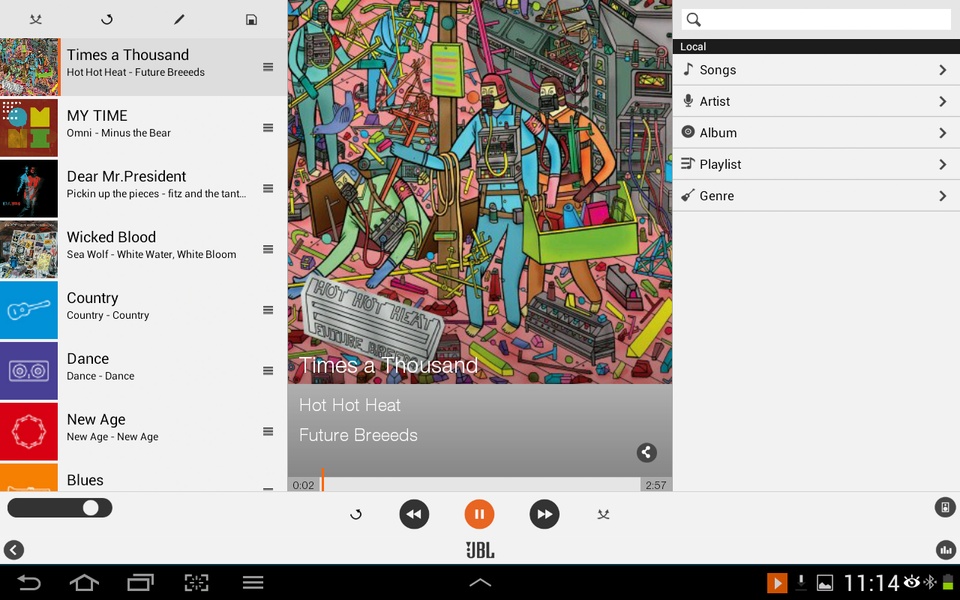Tap the reorder handle on the Wicked Blood row

coord(268,249)
